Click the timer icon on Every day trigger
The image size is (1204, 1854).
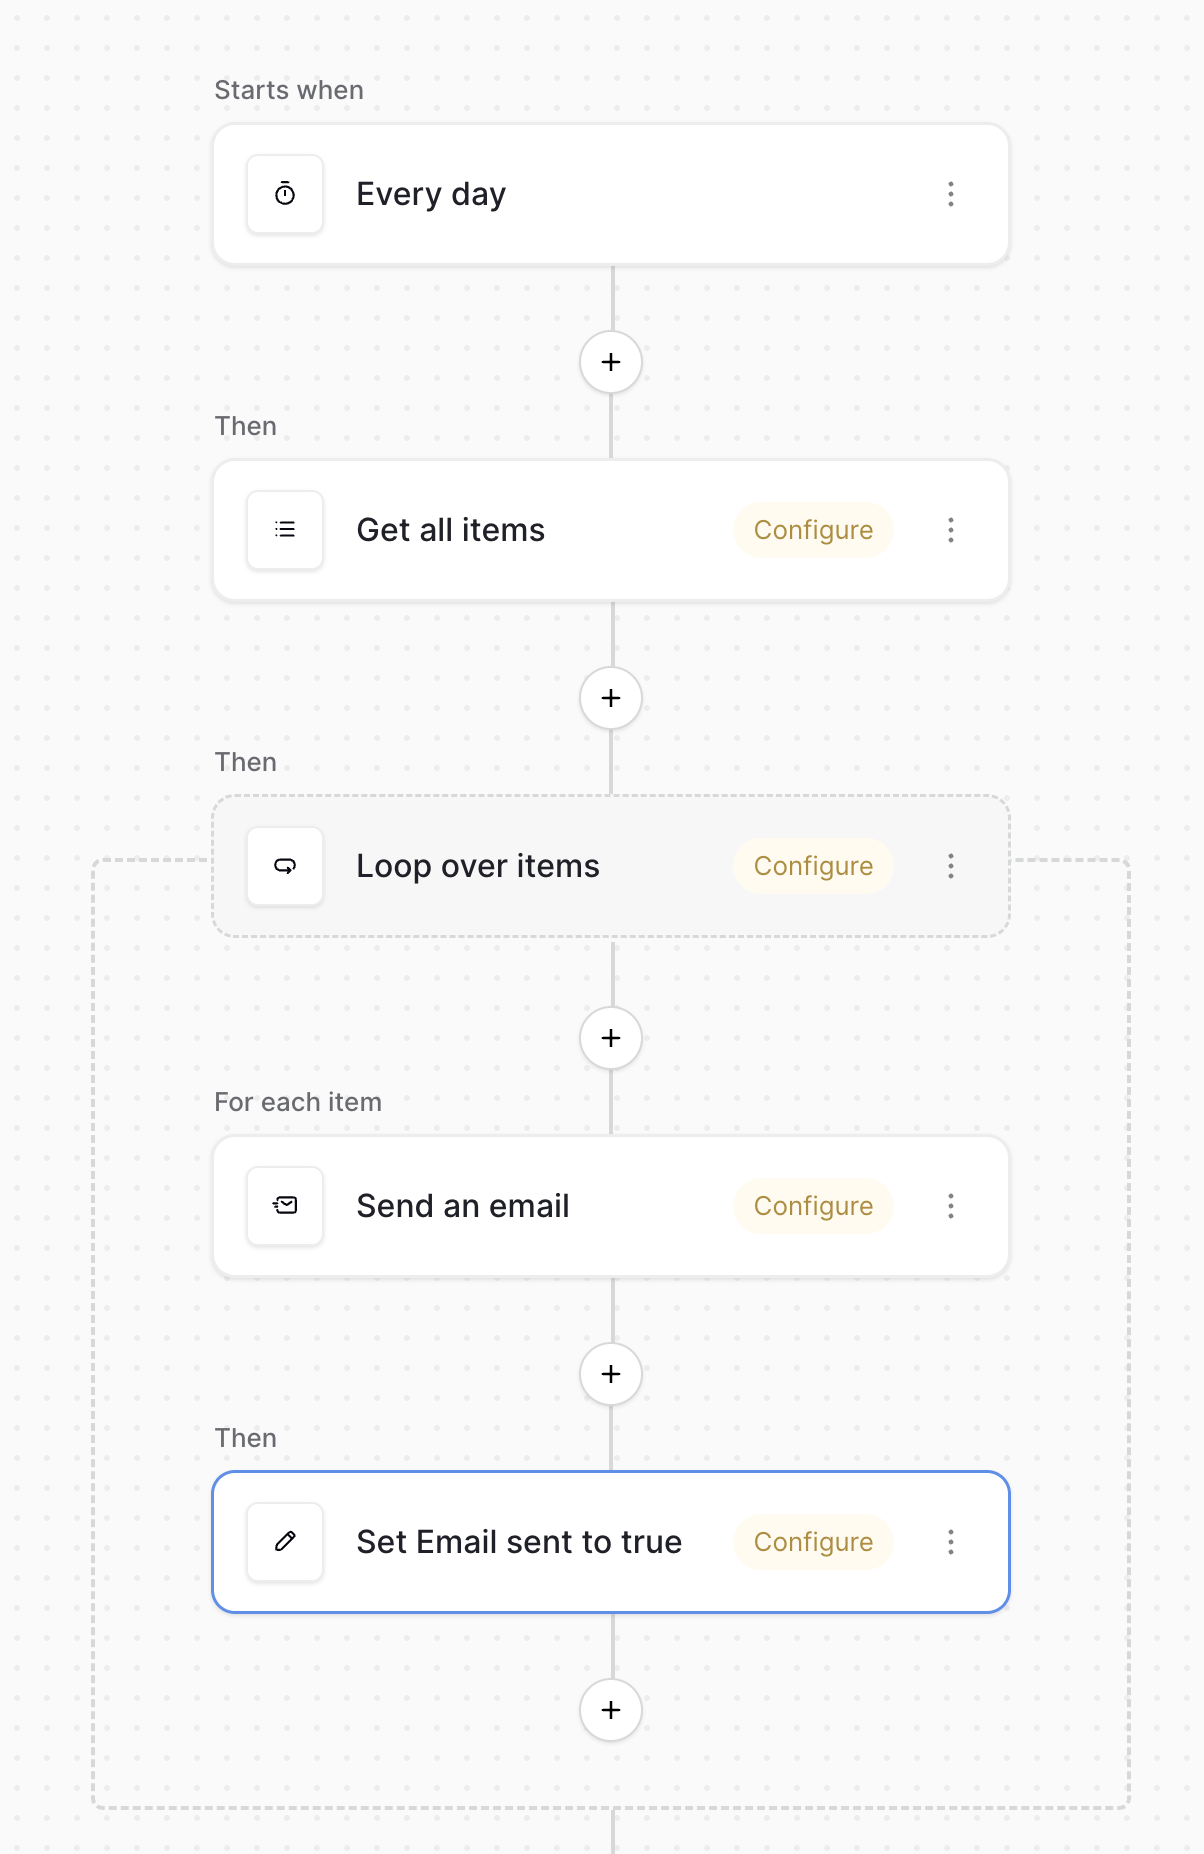(285, 194)
